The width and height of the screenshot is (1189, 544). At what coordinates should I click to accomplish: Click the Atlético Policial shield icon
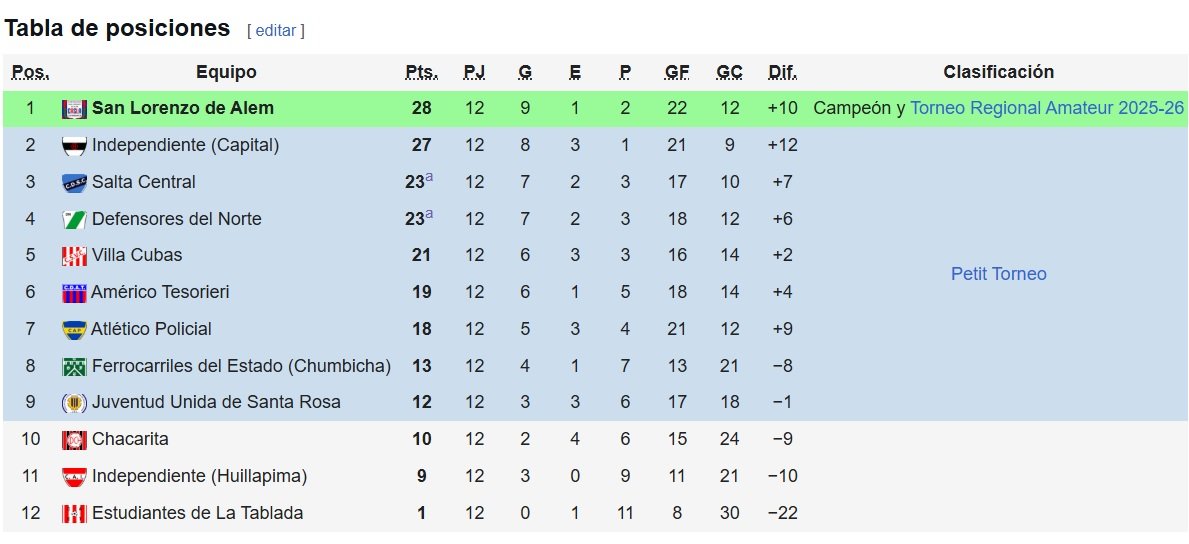pyautogui.click(x=74, y=329)
